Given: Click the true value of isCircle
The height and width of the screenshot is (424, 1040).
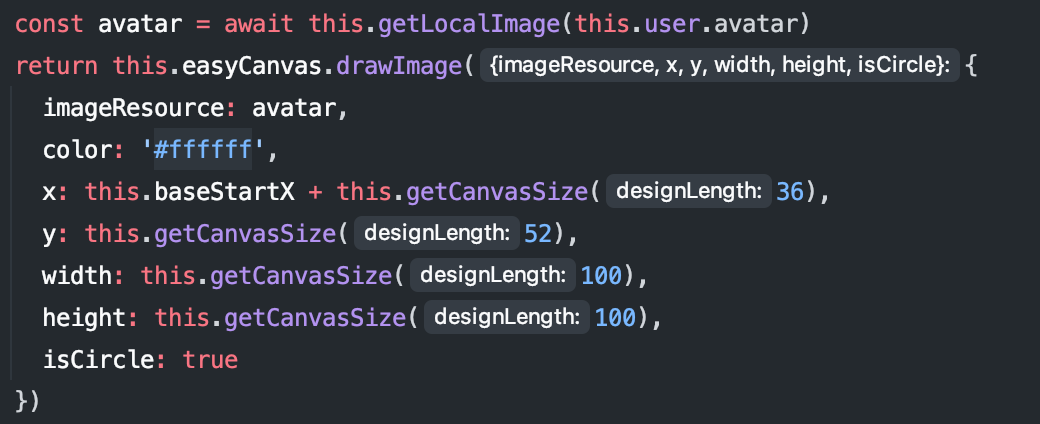Looking at the screenshot, I should click(210, 359).
